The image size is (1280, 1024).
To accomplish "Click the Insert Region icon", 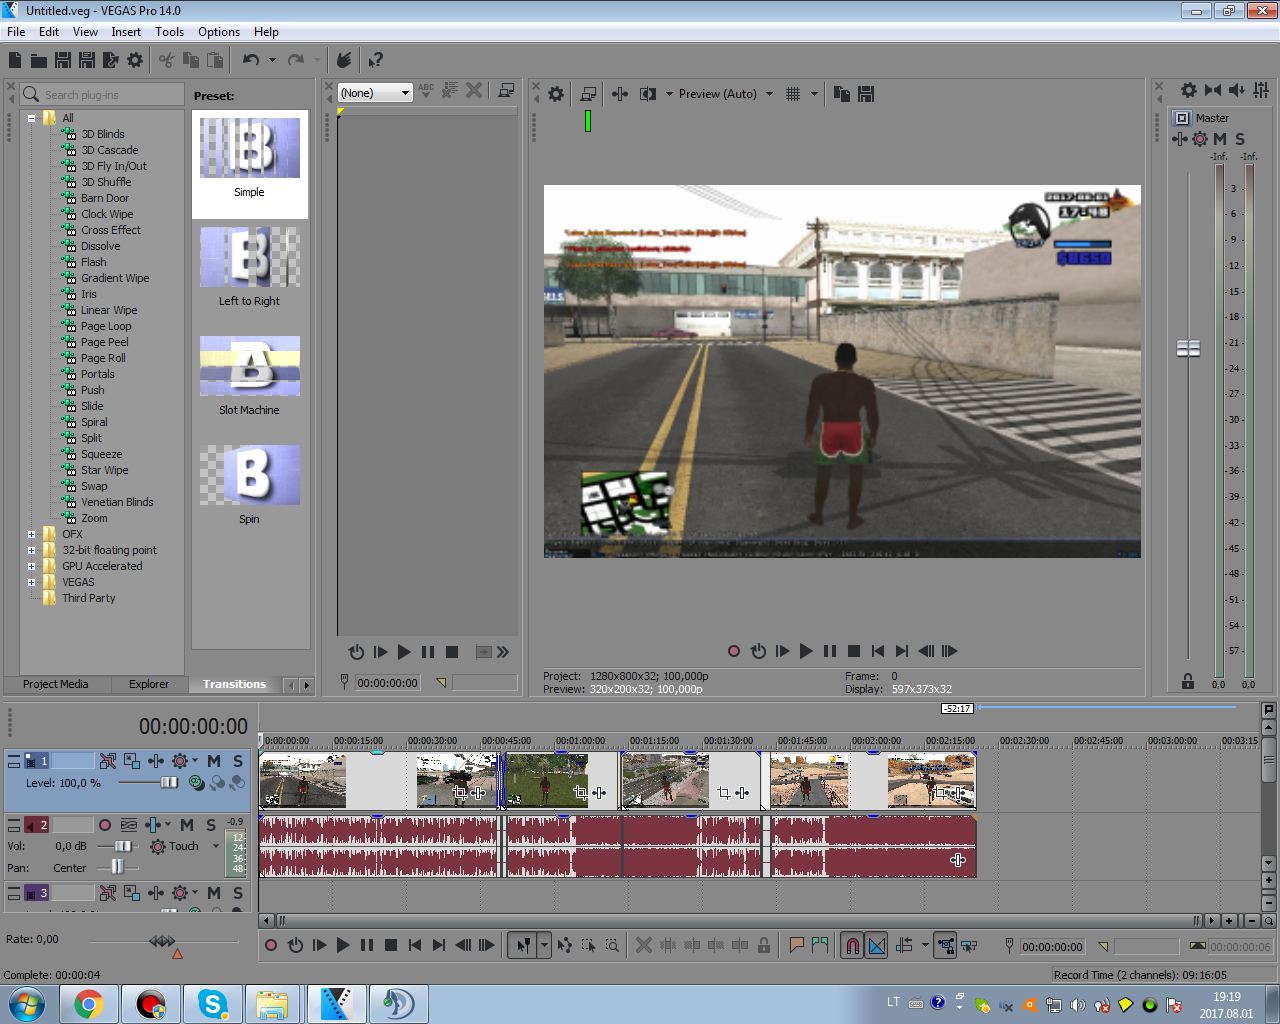I will (821, 945).
